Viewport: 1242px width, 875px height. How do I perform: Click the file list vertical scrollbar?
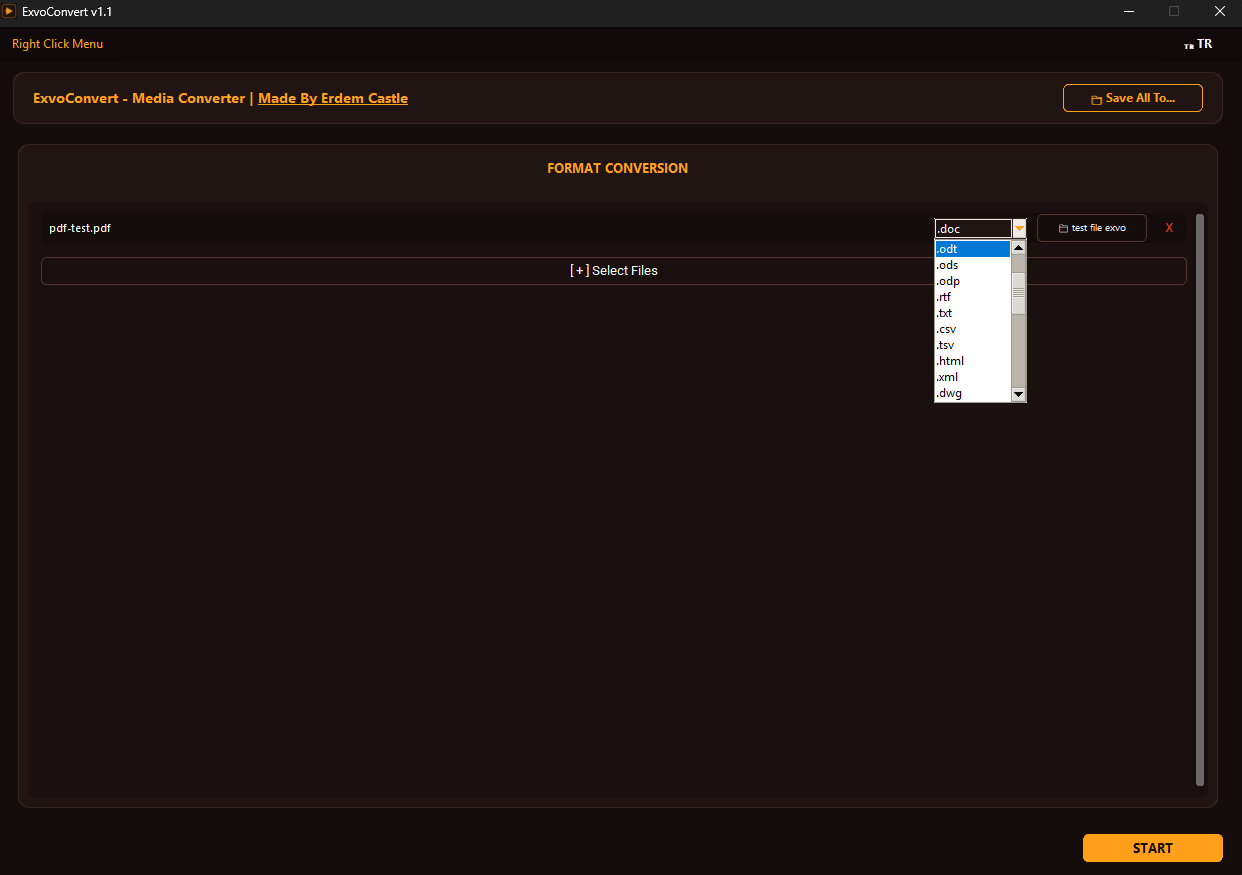[x=1200, y=500]
